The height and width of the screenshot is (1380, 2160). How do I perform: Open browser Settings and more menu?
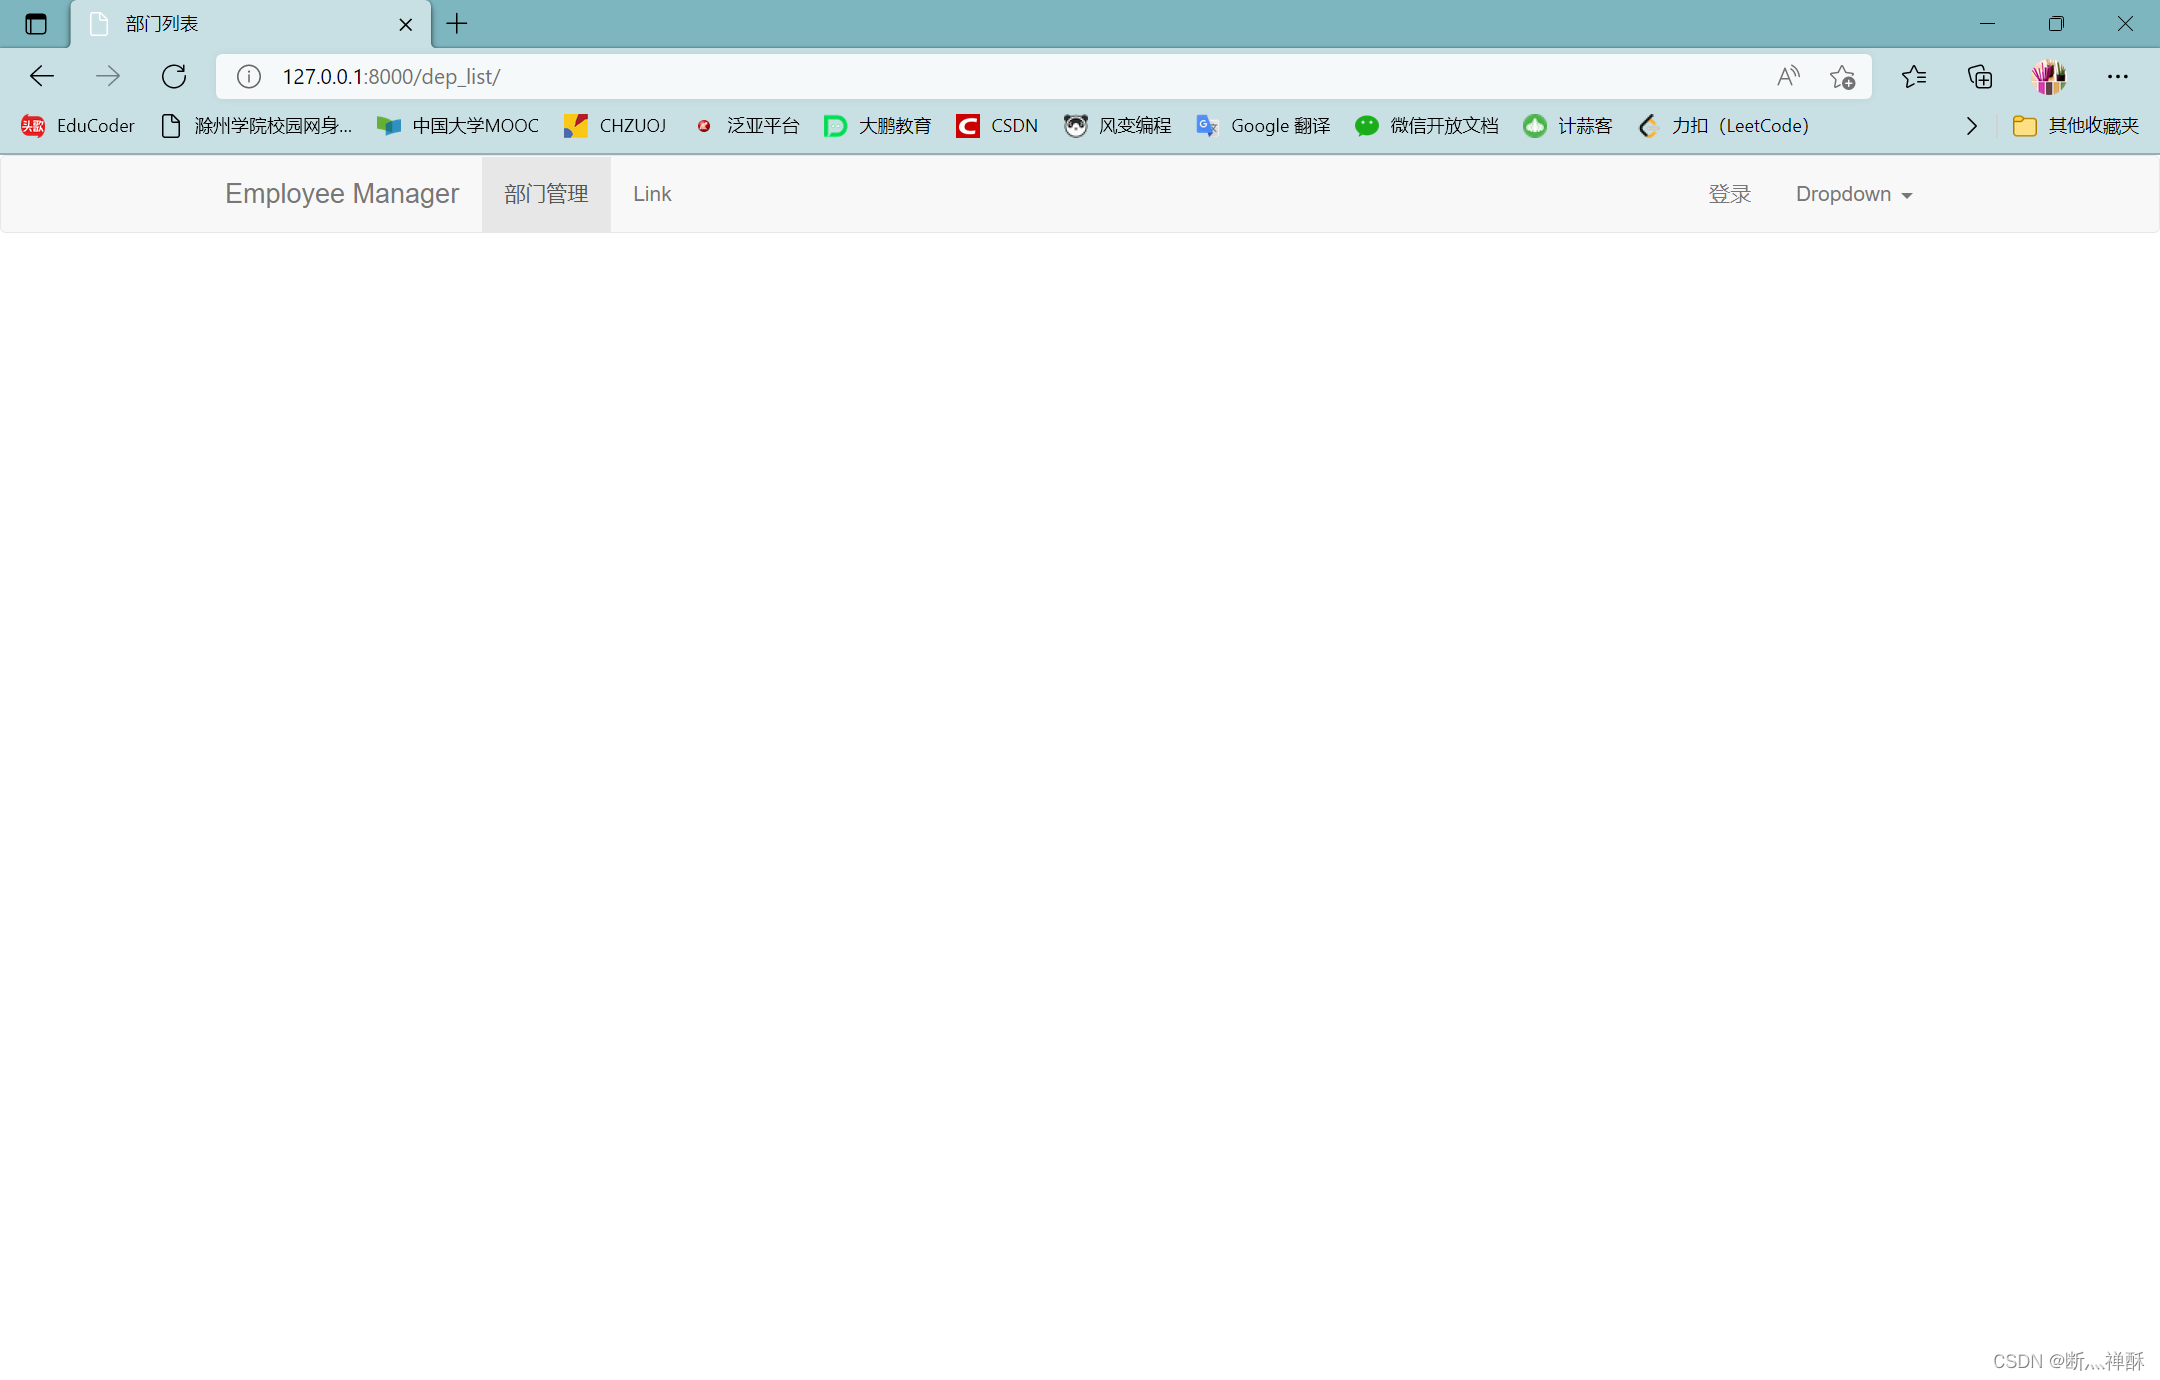pyautogui.click(x=2118, y=76)
